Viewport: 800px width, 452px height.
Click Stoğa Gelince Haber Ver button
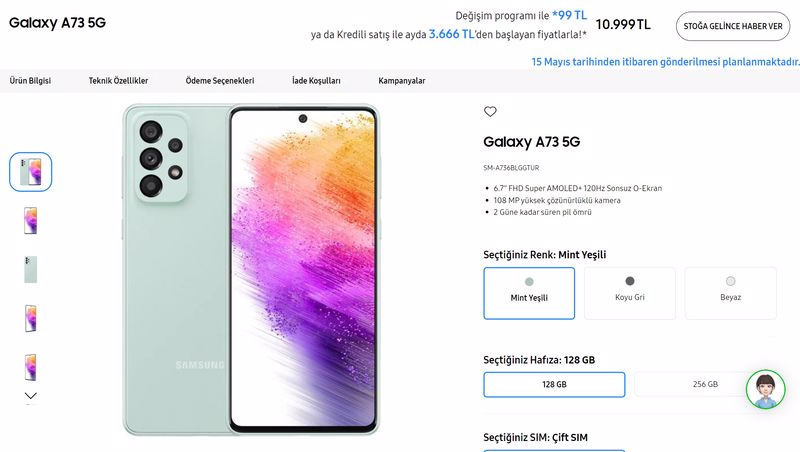tap(733, 26)
